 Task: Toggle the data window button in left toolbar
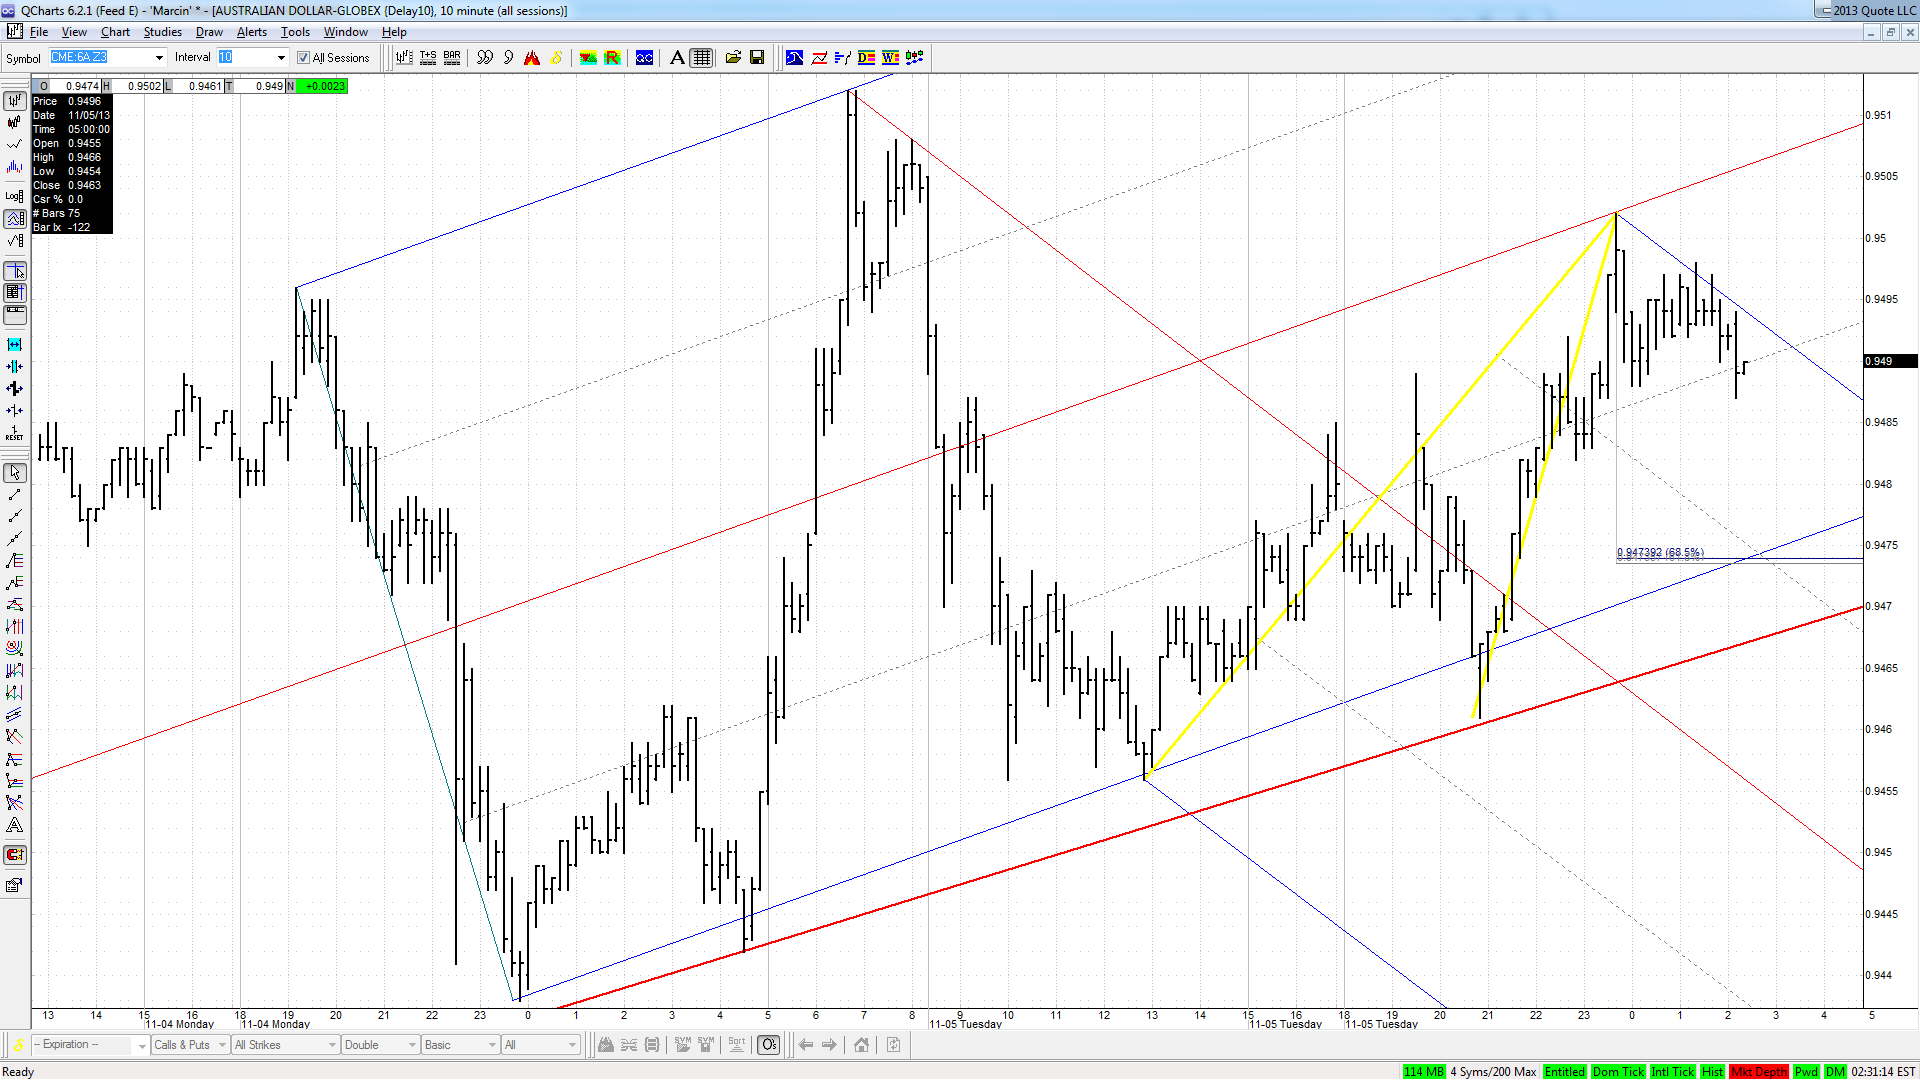click(x=15, y=293)
